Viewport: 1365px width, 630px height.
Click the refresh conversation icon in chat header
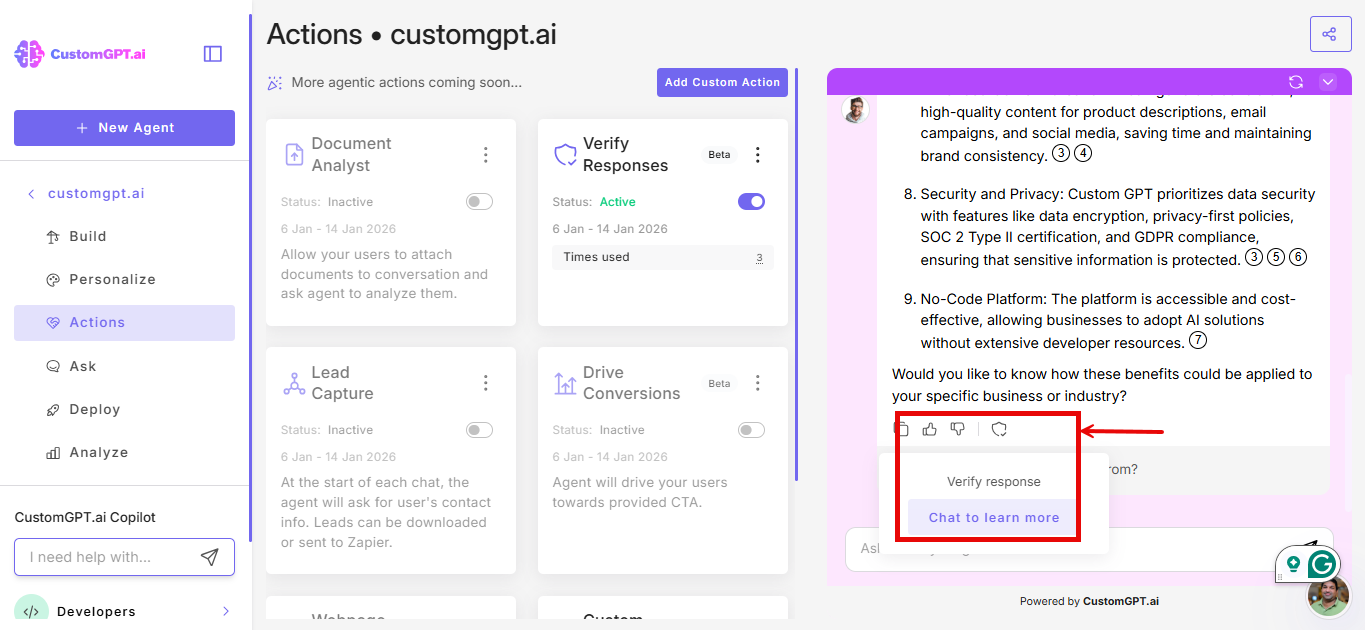1296,82
